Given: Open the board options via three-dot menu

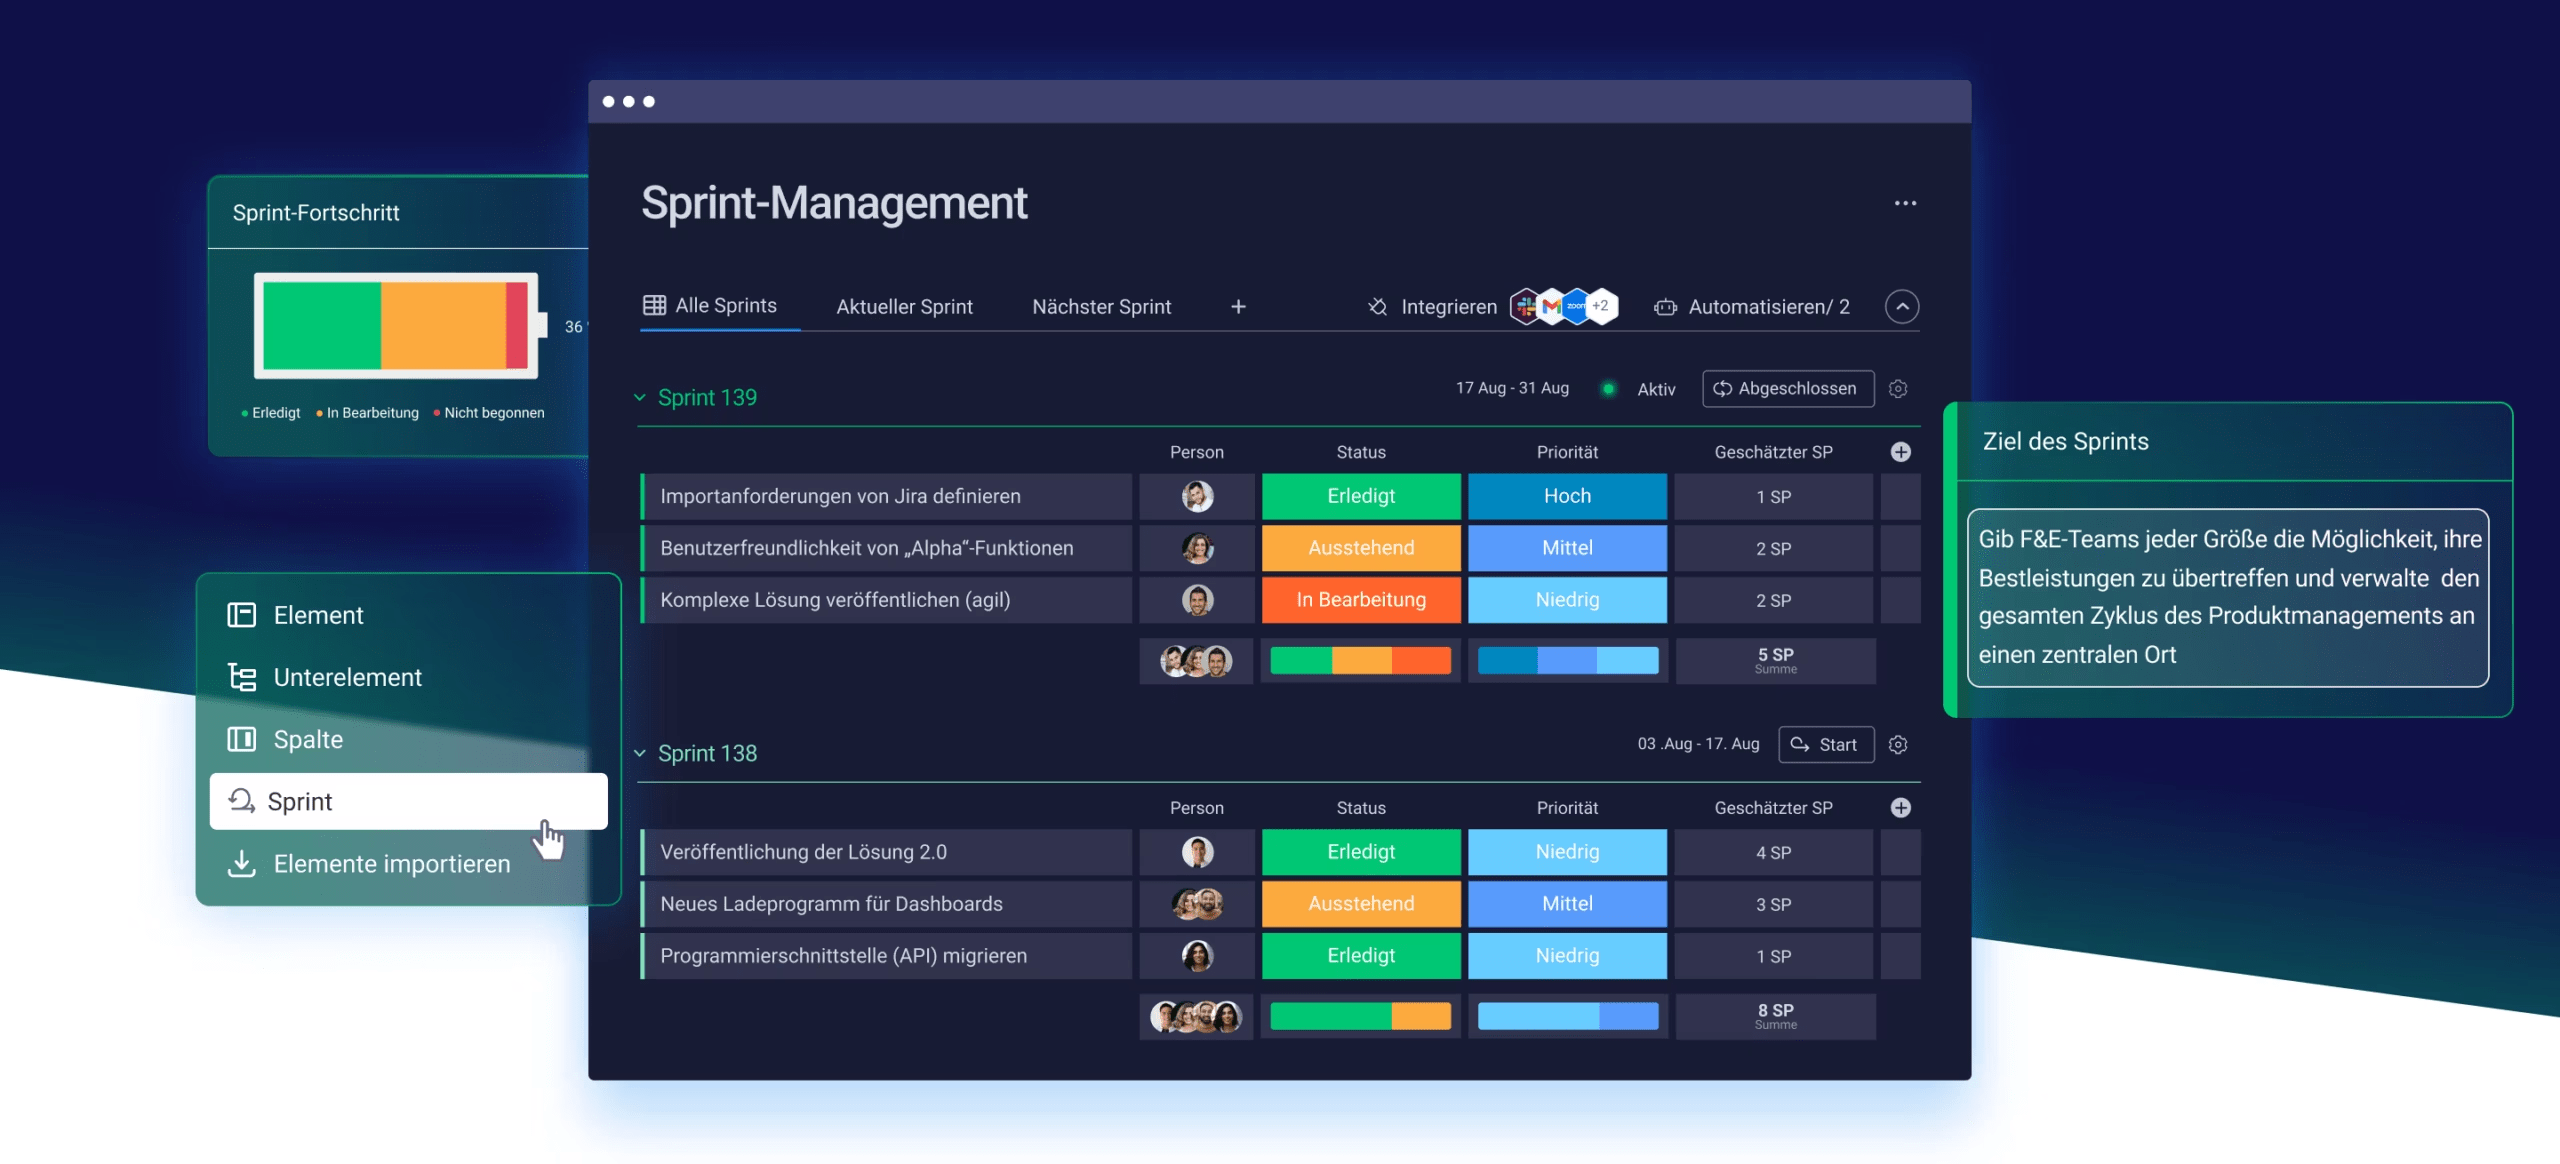Looking at the screenshot, I should [x=1905, y=202].
